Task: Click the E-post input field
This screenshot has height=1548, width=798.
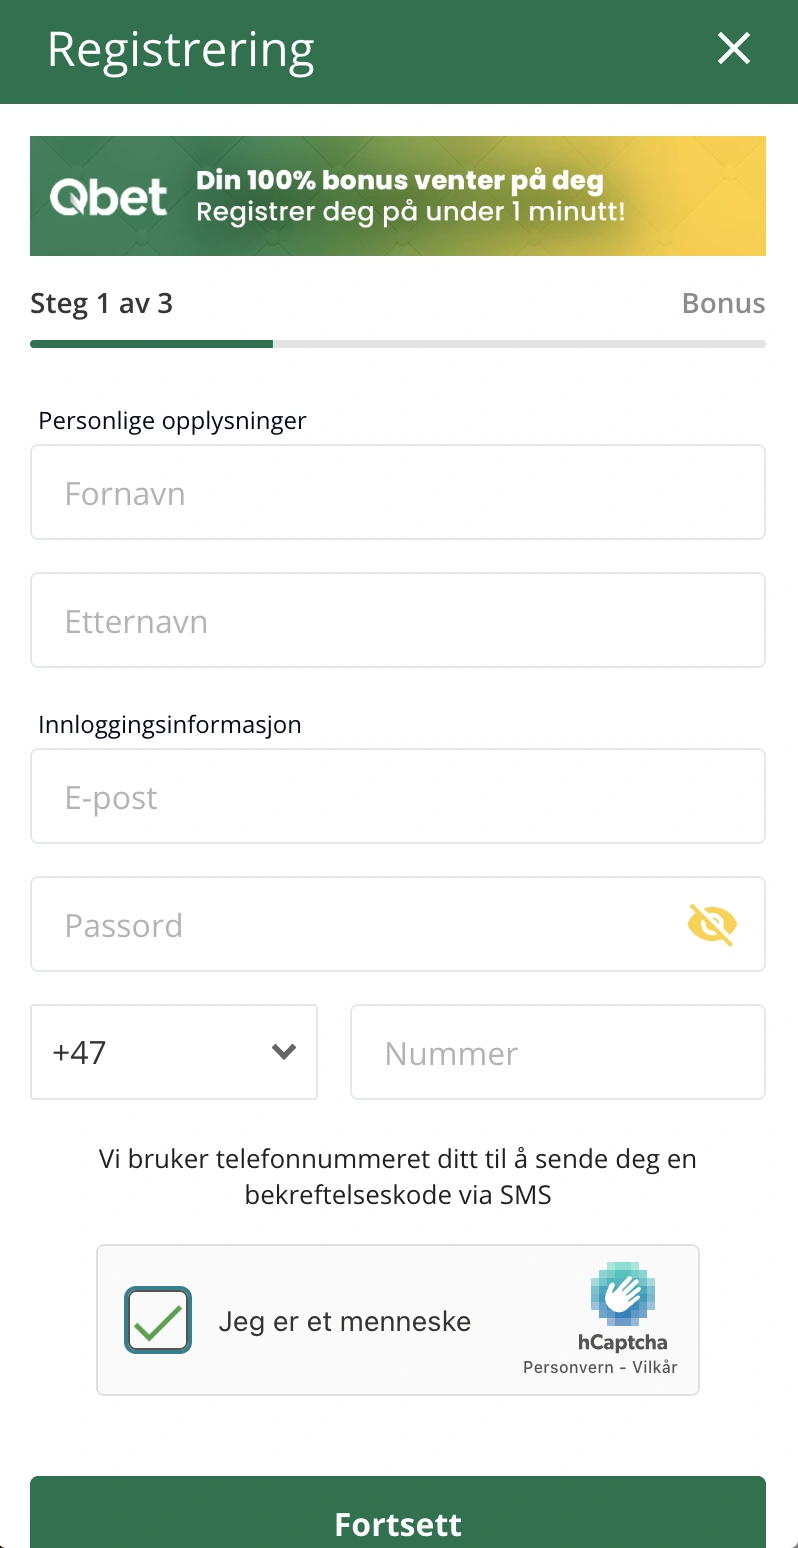Action: tap(398, 796)
